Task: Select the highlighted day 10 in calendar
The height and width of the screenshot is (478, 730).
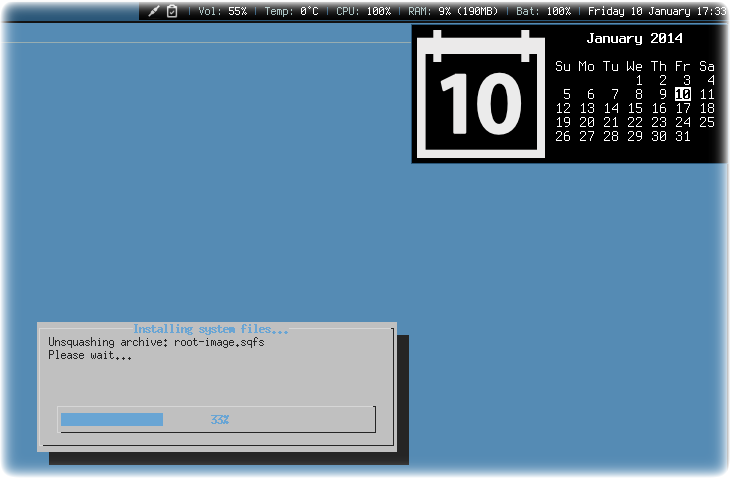Action: (x=683, y=94)
